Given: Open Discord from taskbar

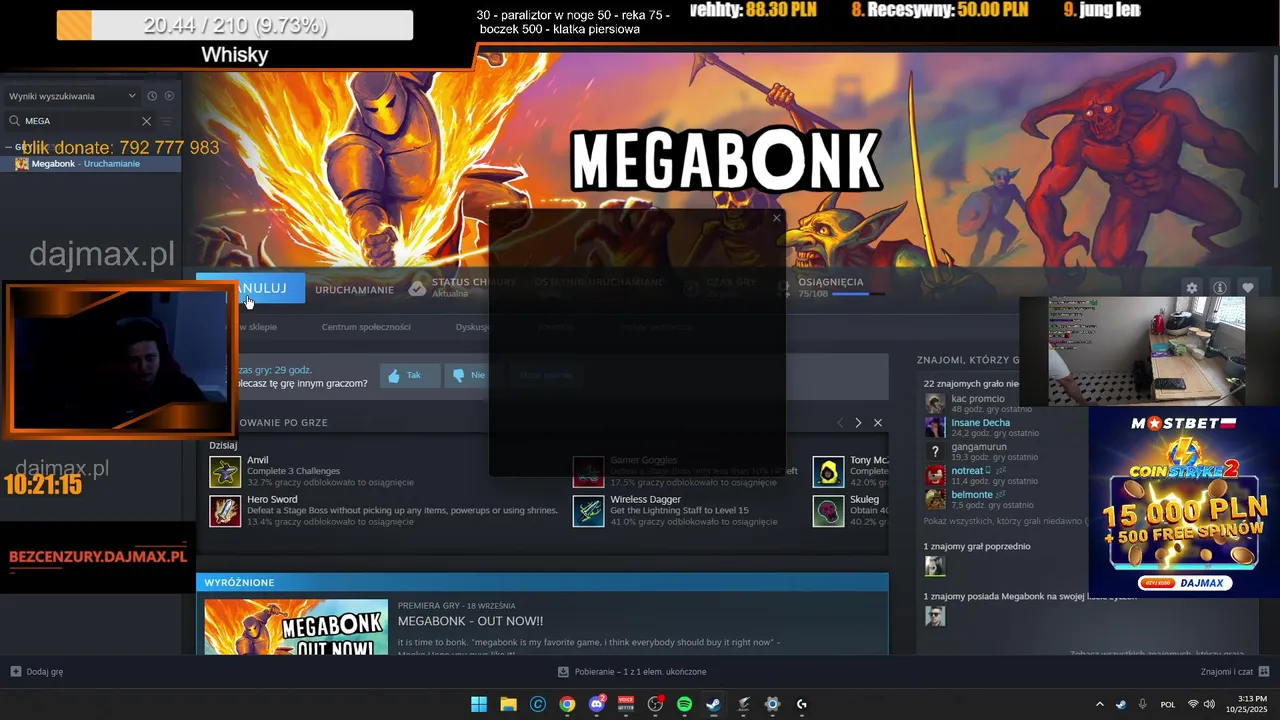Looking at the screenshot, I should coord(597,704).
